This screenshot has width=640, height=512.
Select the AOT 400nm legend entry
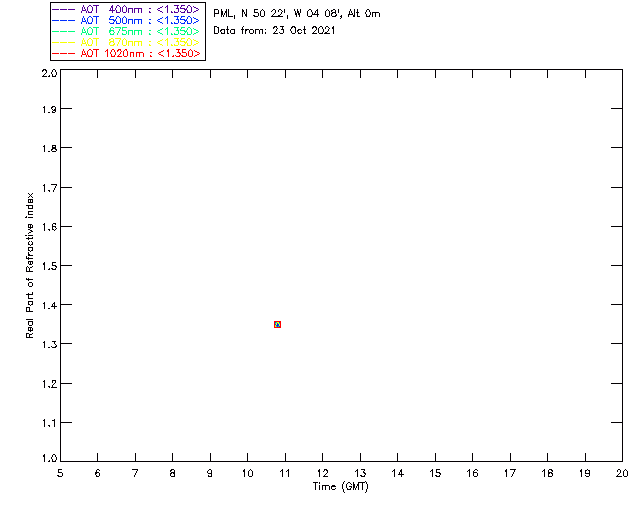(126, 9)
